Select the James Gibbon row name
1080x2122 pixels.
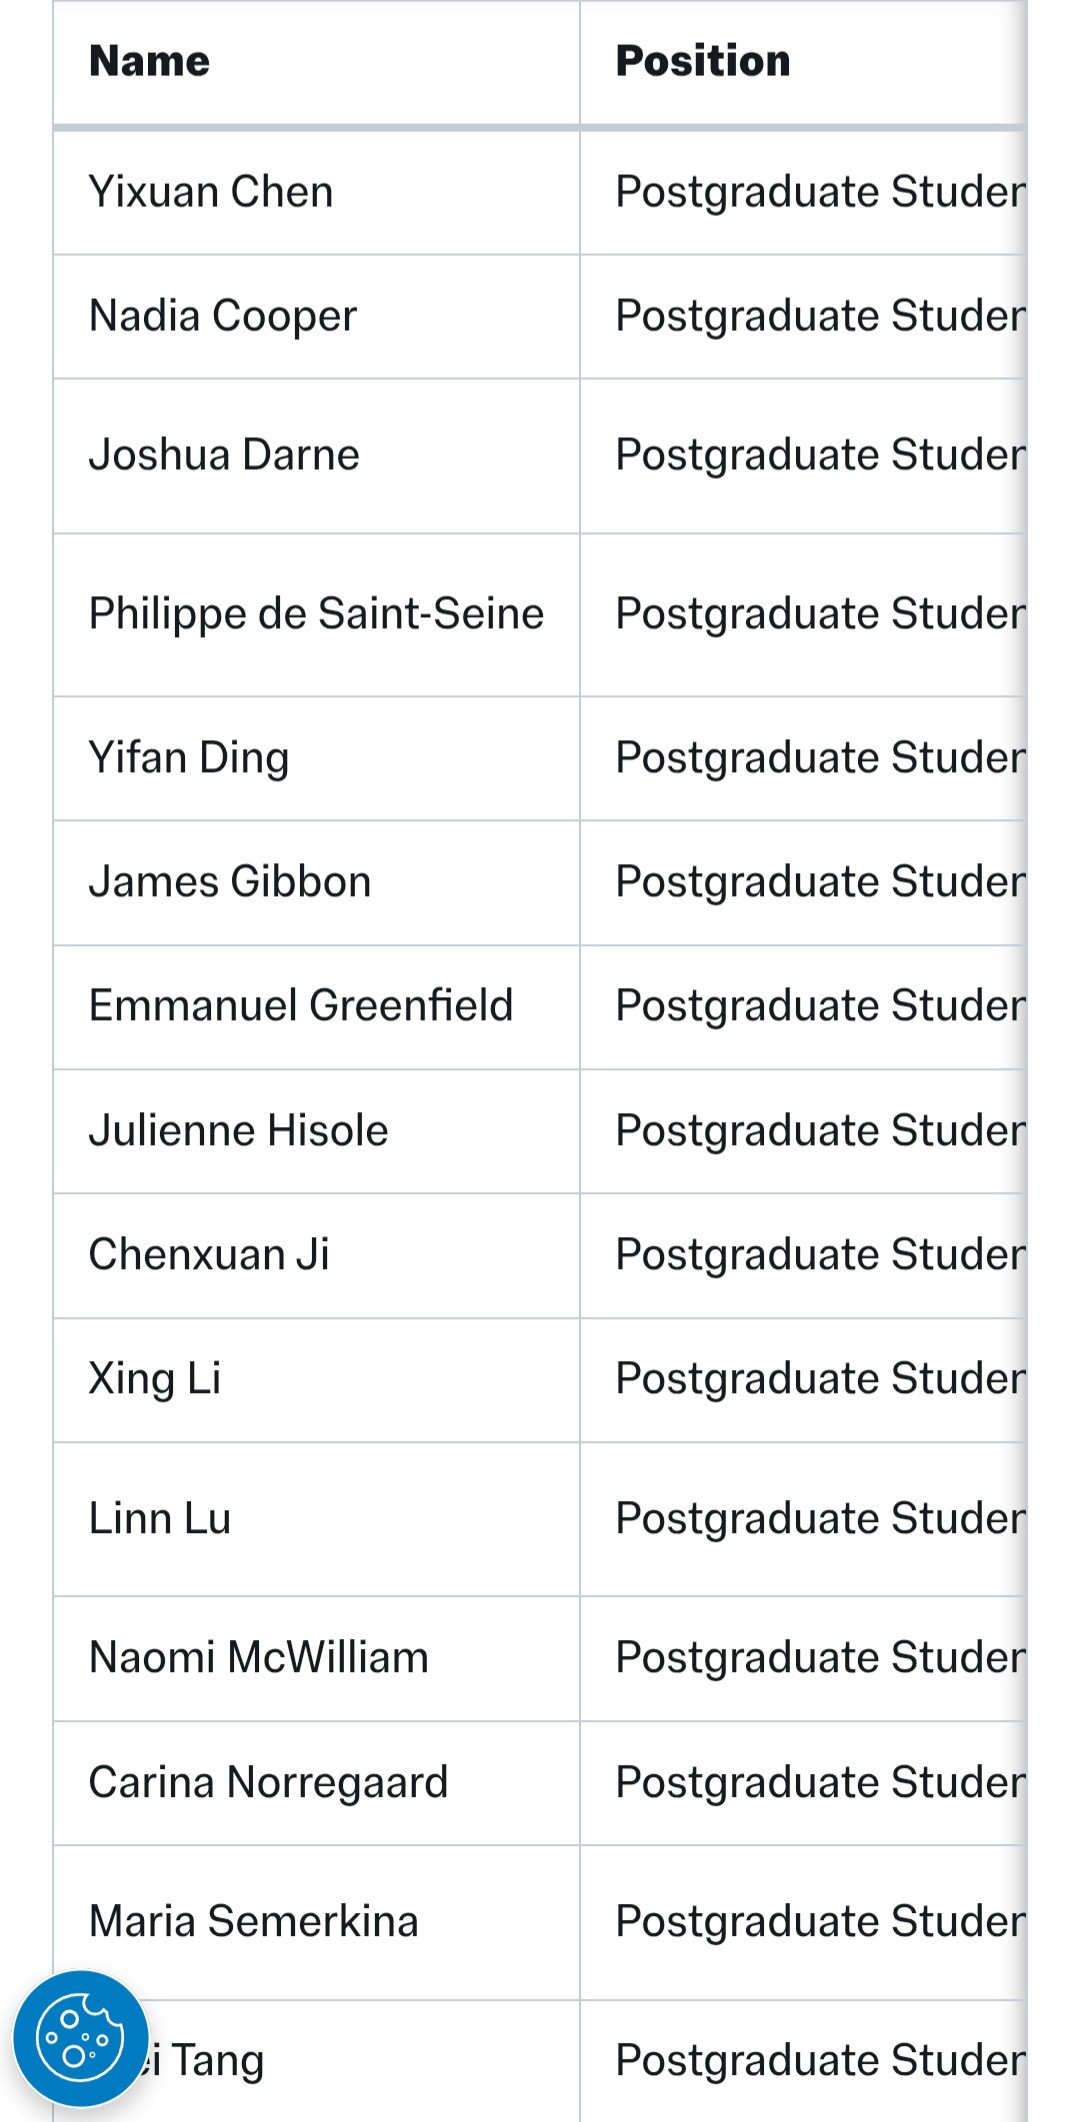[230, 882]
